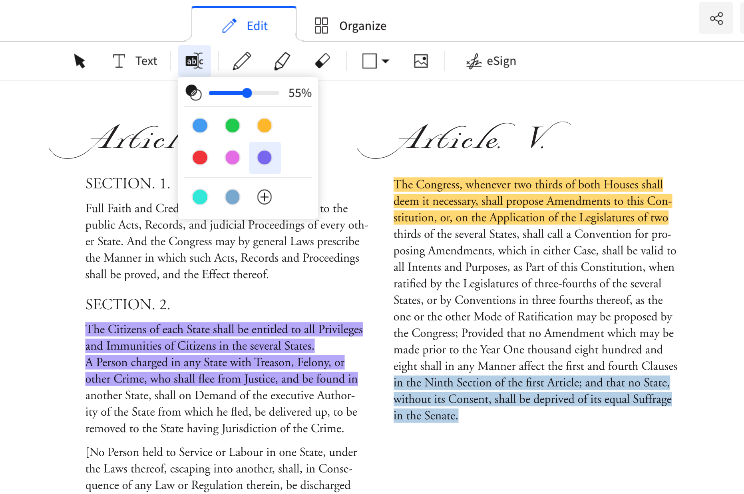Add a custom color with plus button
This screenshot has height=494, width=744.
pyautogui.click(x=264, y=197)
